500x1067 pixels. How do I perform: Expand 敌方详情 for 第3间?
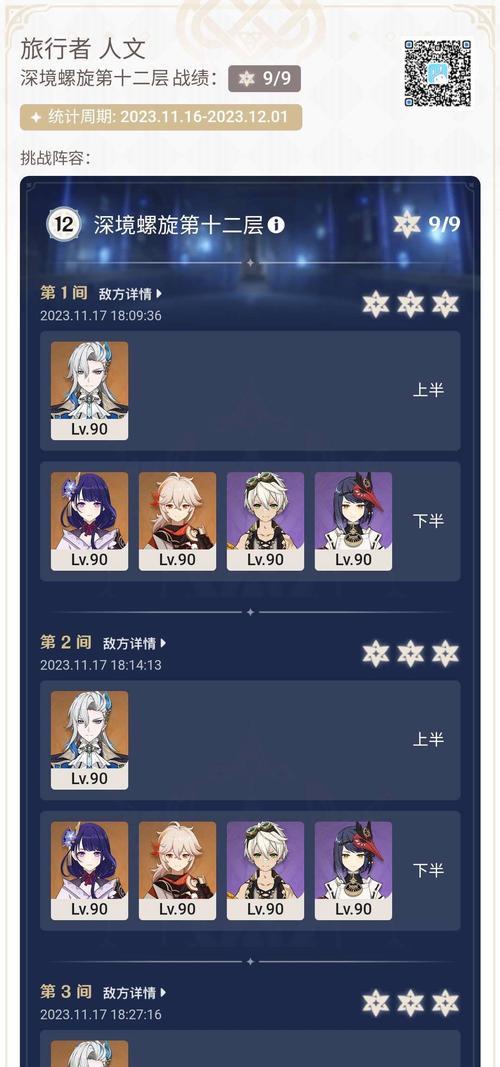pyautogui.click(x=135, y=993)
